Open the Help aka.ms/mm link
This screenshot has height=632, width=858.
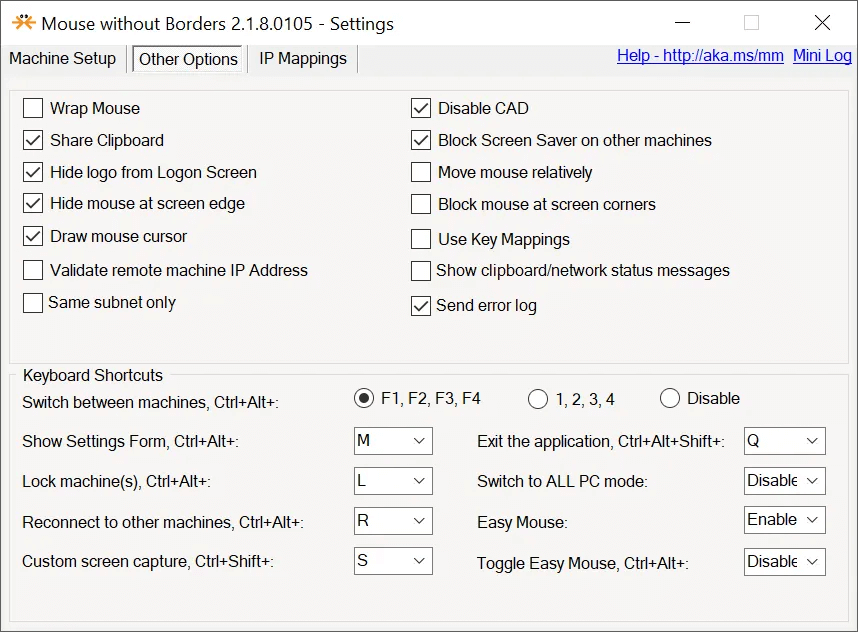point(700,55)
